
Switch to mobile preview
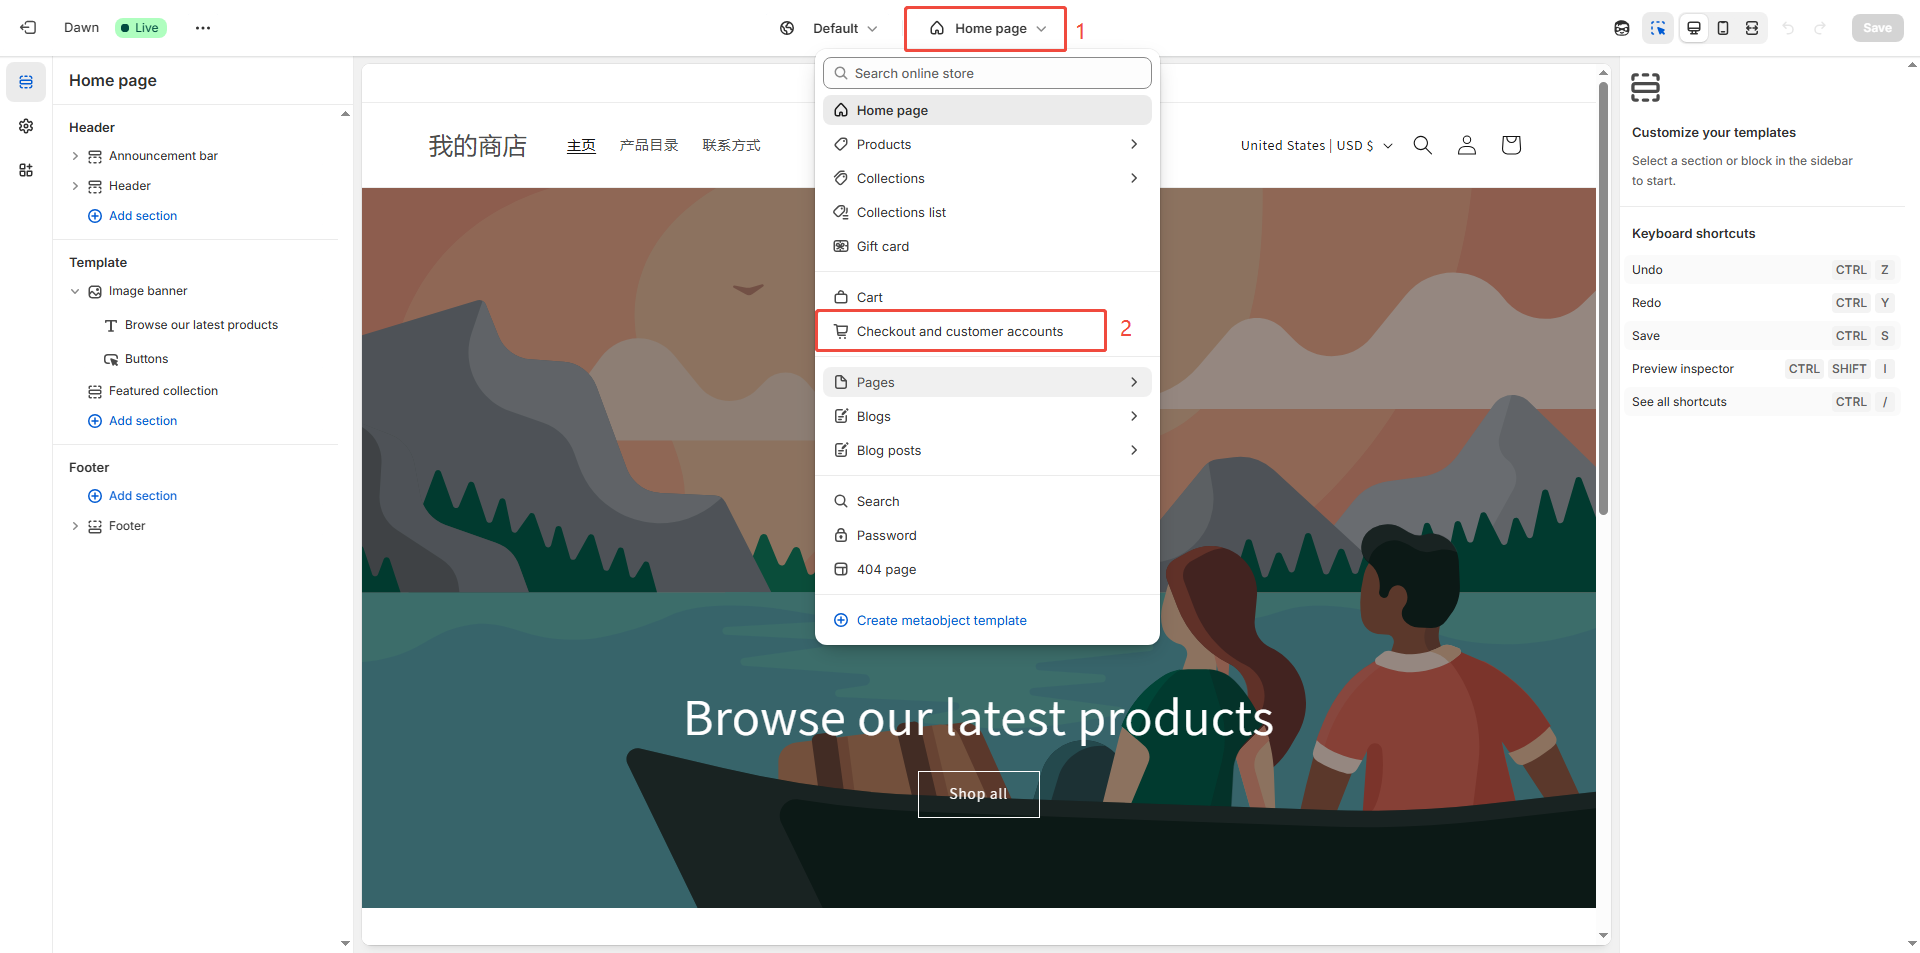pyautogui.click(x=1723, y=28)
